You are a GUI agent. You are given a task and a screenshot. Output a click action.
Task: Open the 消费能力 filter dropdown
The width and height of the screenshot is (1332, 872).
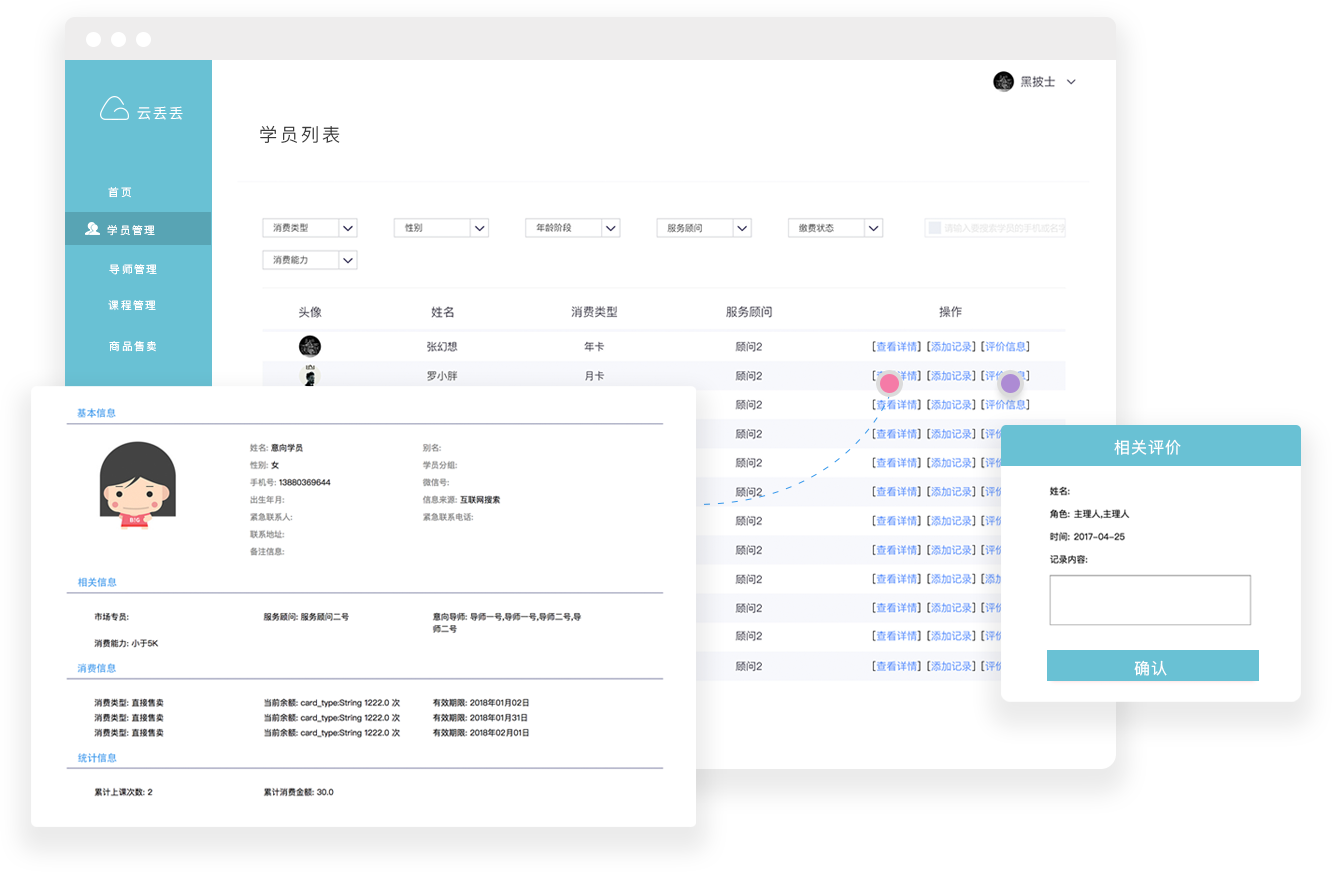click(x=348, y=260)
